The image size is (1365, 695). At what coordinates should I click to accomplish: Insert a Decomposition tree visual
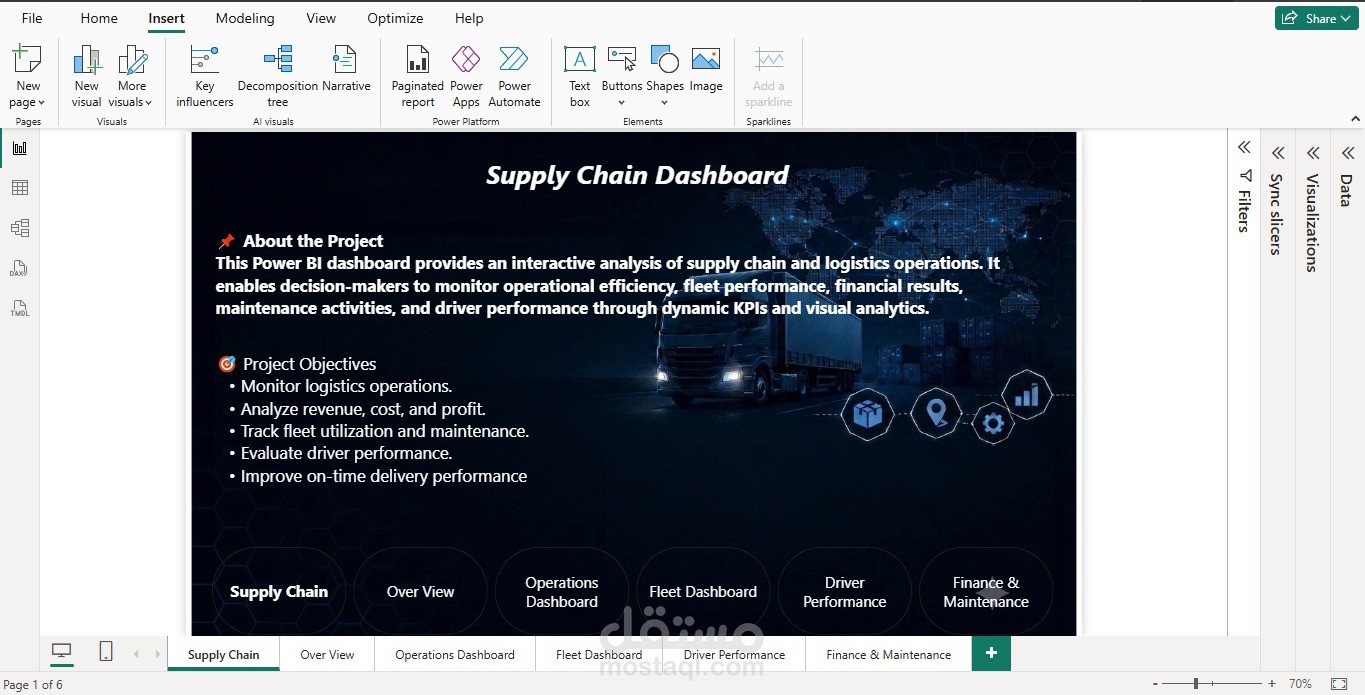pyautogui.click(x=278, y=76)
